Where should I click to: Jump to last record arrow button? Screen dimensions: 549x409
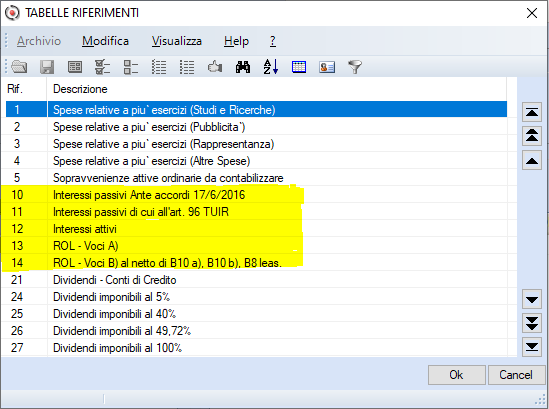tap(532, 347)
